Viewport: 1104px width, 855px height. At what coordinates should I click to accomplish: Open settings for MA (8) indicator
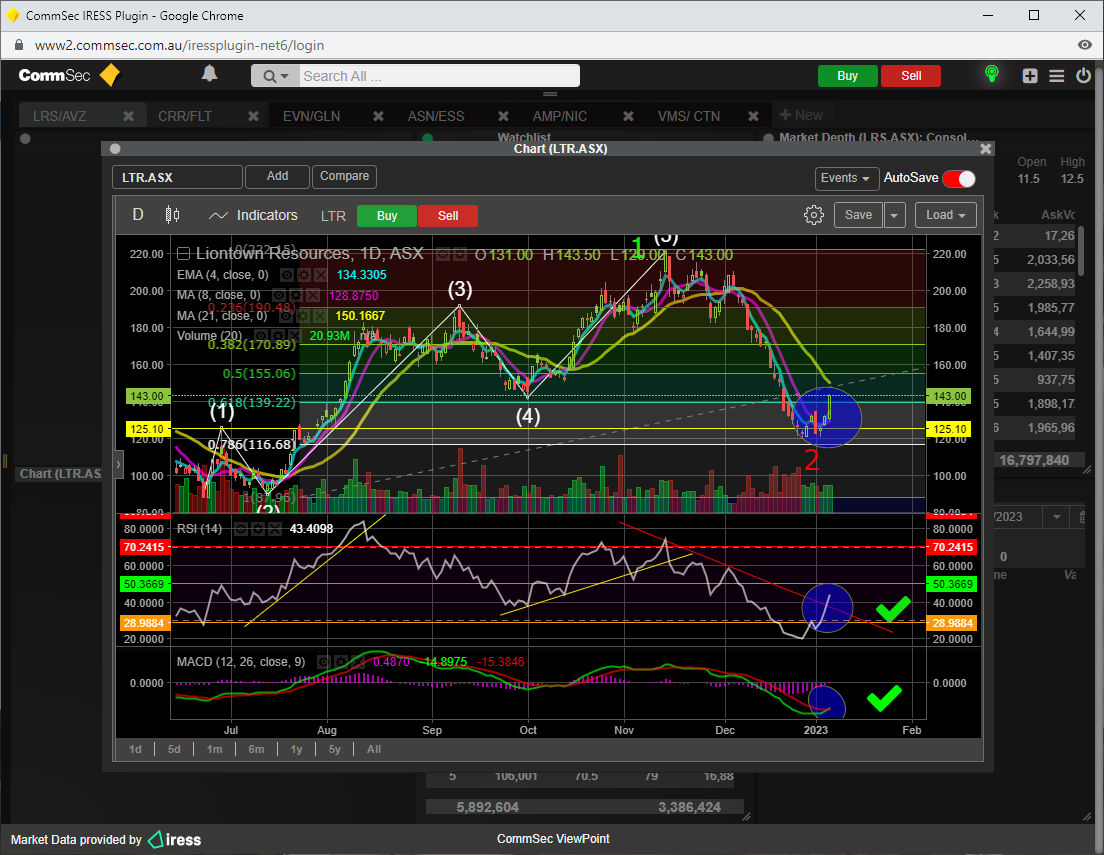click(296, 295)
